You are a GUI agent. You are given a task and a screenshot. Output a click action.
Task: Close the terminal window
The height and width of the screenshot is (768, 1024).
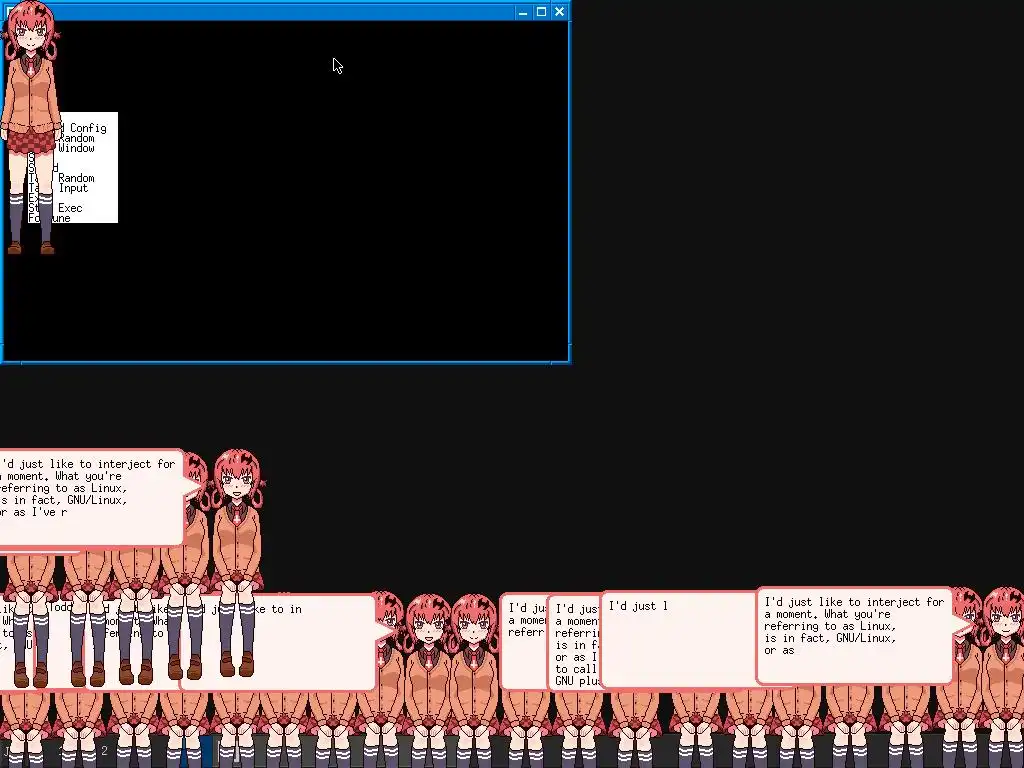pos(560,12)
